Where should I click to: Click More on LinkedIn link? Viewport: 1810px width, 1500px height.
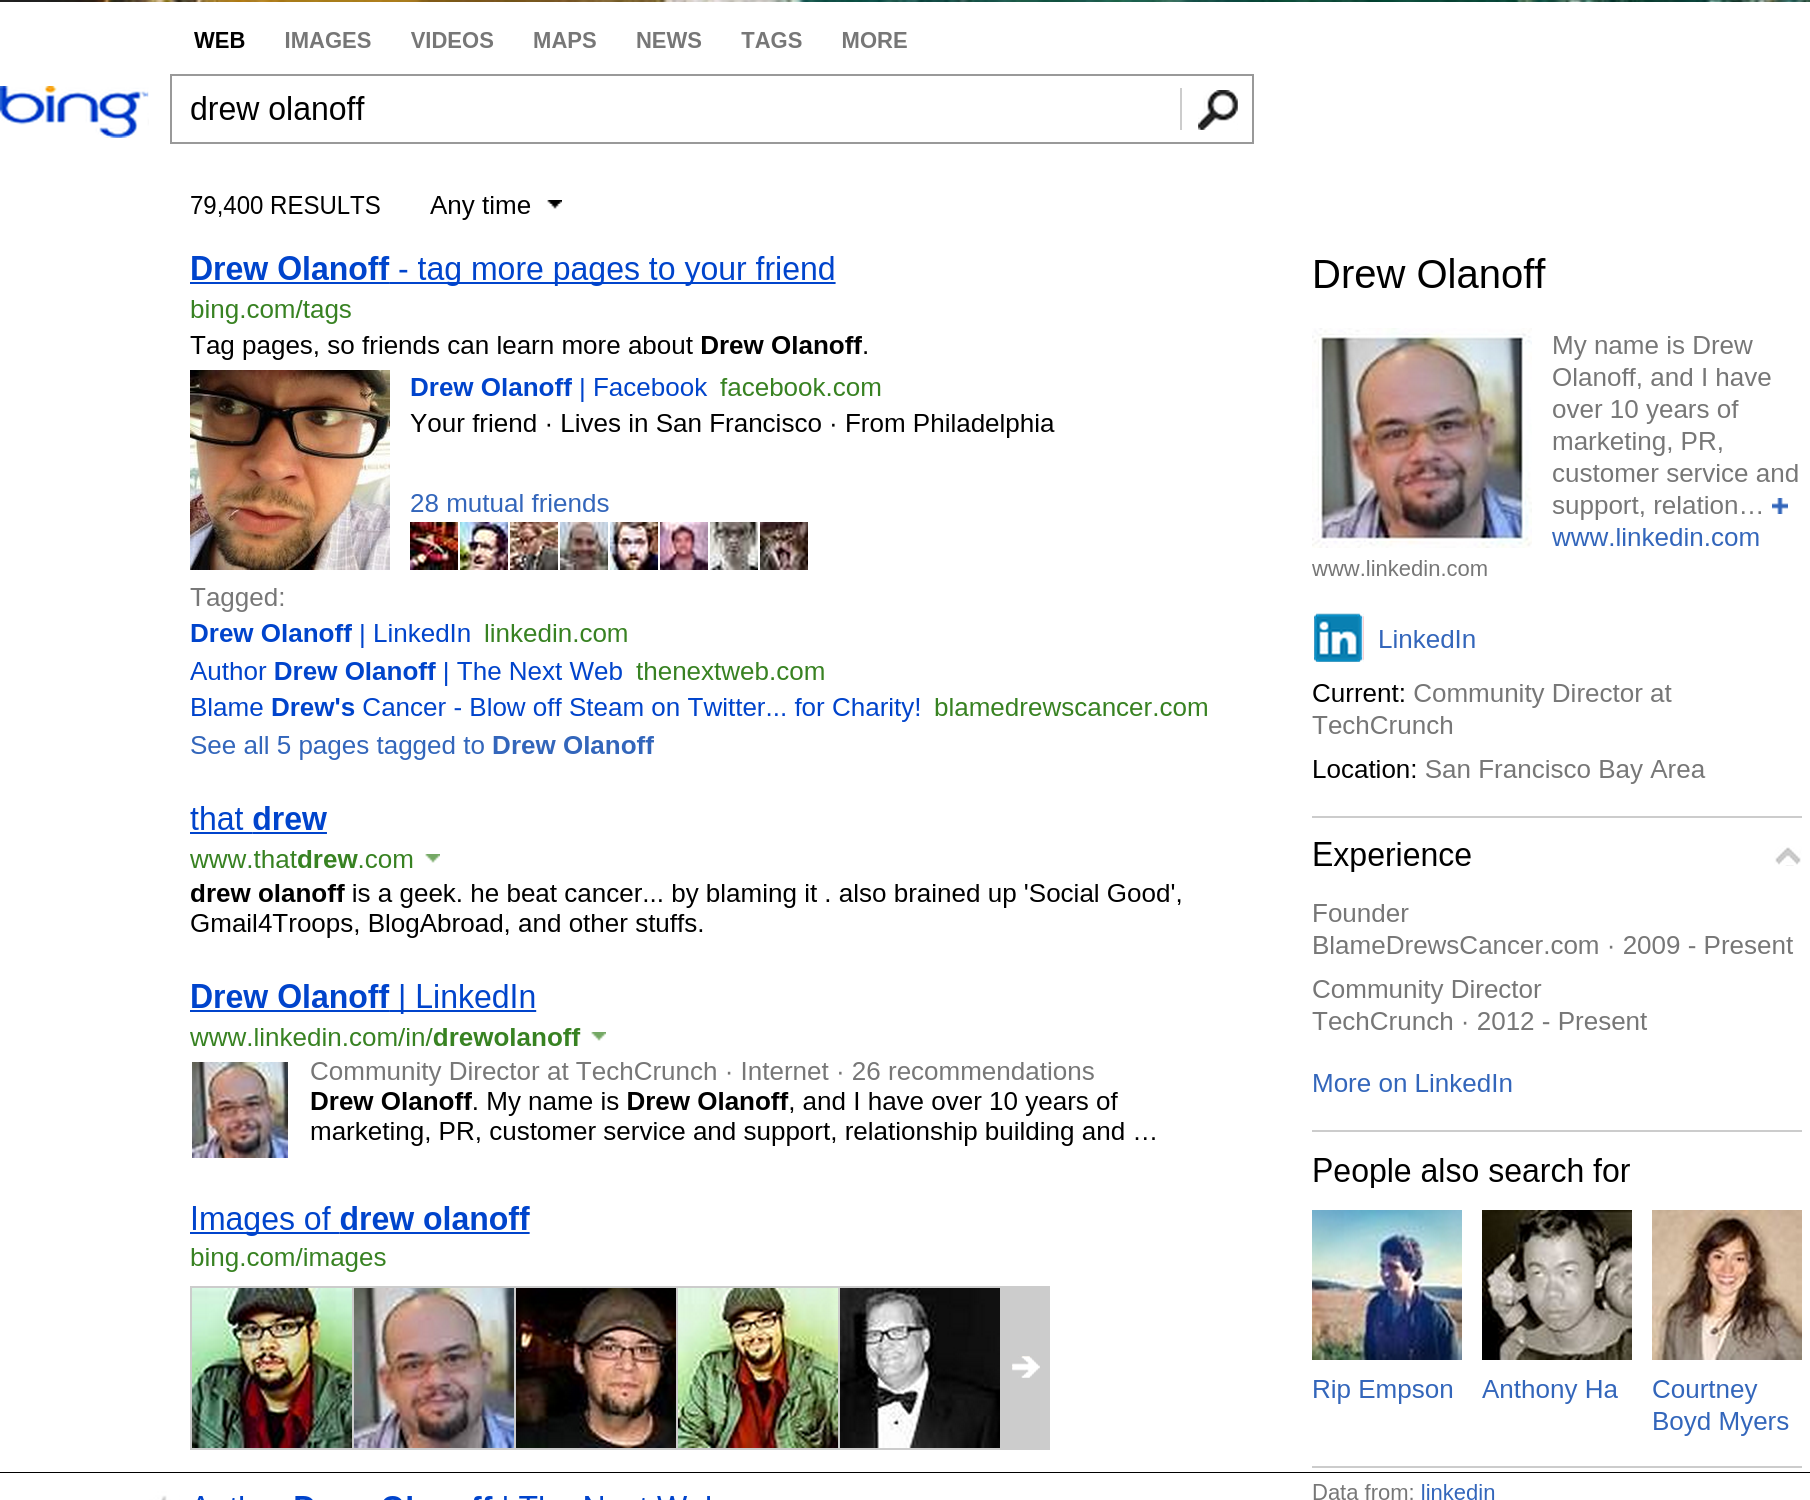[1412, 1083]
